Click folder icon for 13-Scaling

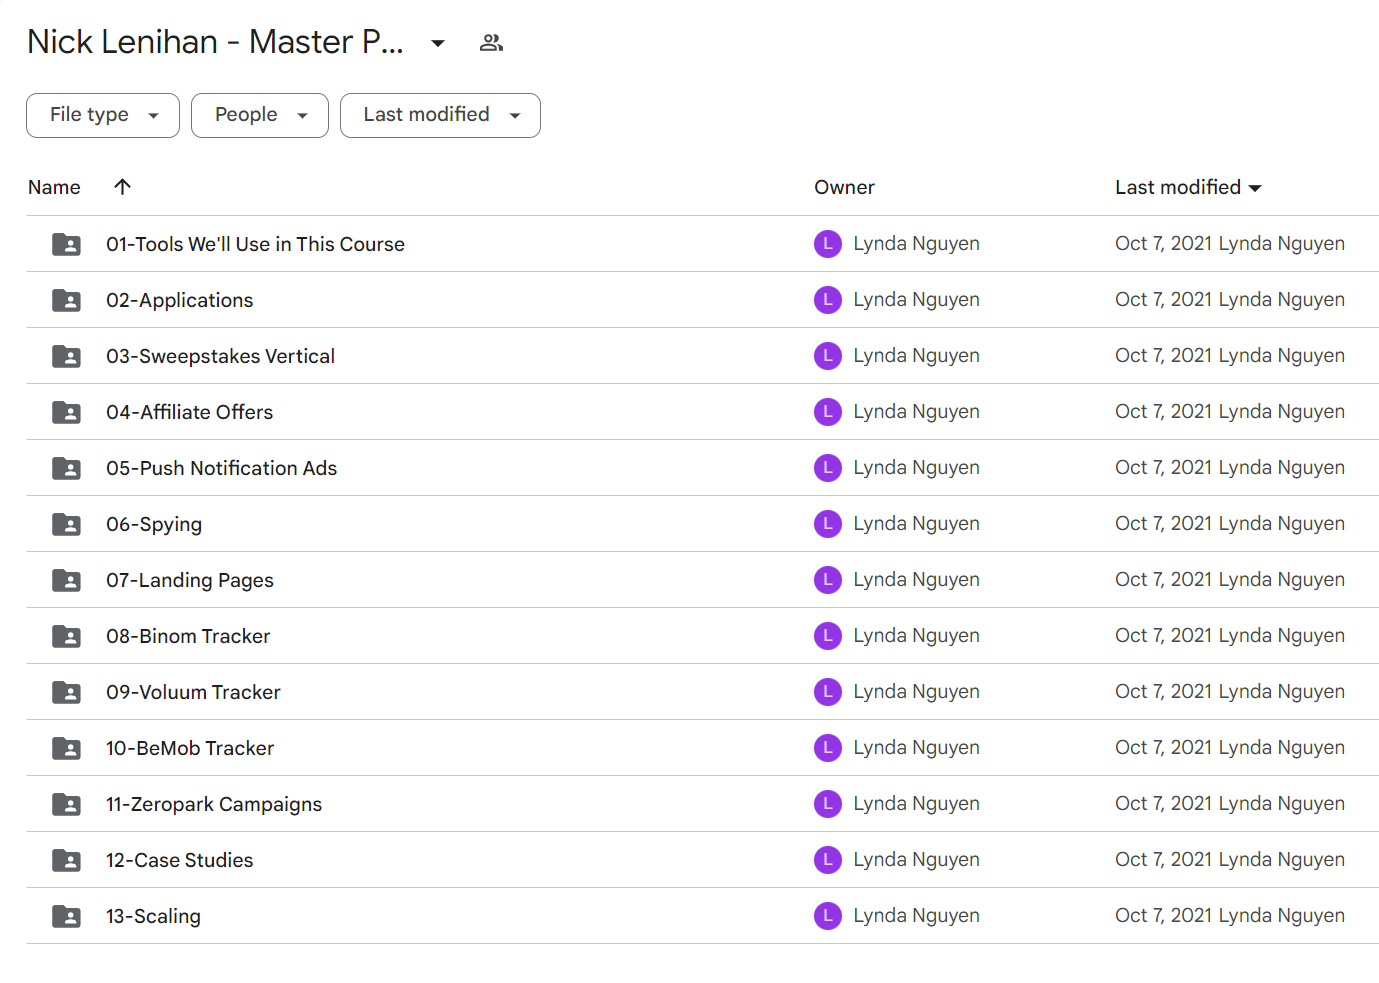point(67,916)
